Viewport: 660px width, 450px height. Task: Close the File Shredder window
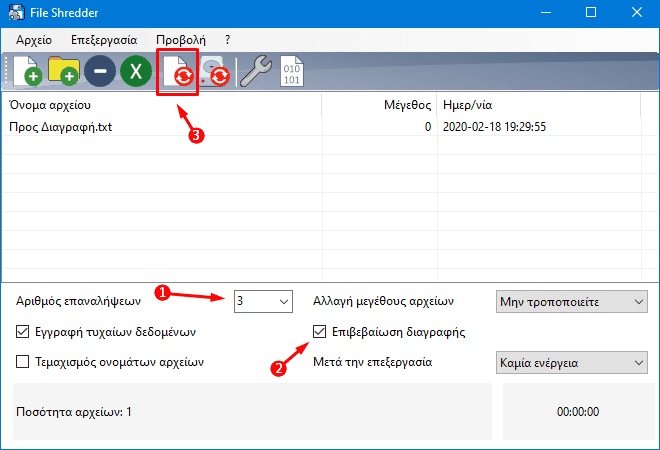636,13
